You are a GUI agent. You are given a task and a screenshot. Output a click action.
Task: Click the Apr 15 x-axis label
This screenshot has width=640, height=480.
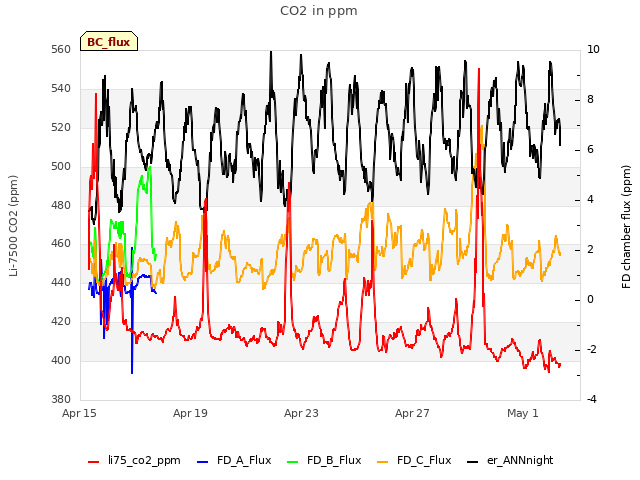[79, 413]
